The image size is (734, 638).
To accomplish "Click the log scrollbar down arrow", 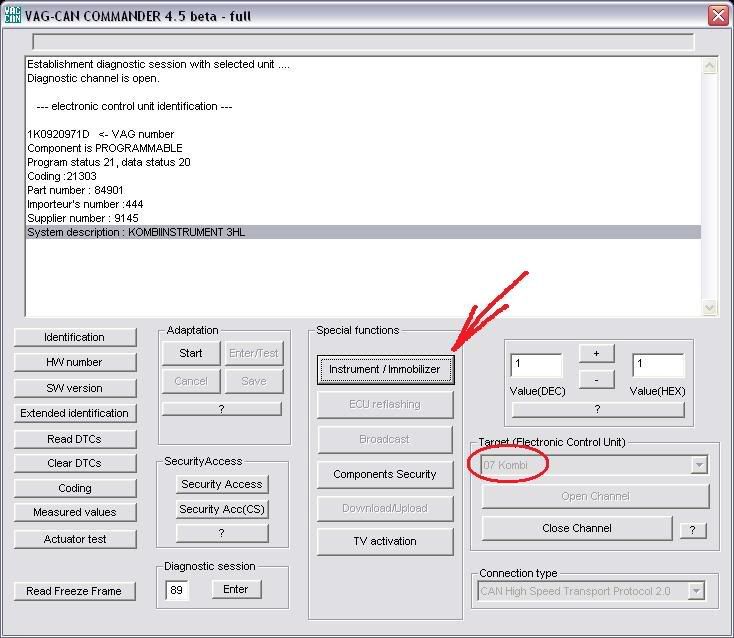I will (709, 307).
